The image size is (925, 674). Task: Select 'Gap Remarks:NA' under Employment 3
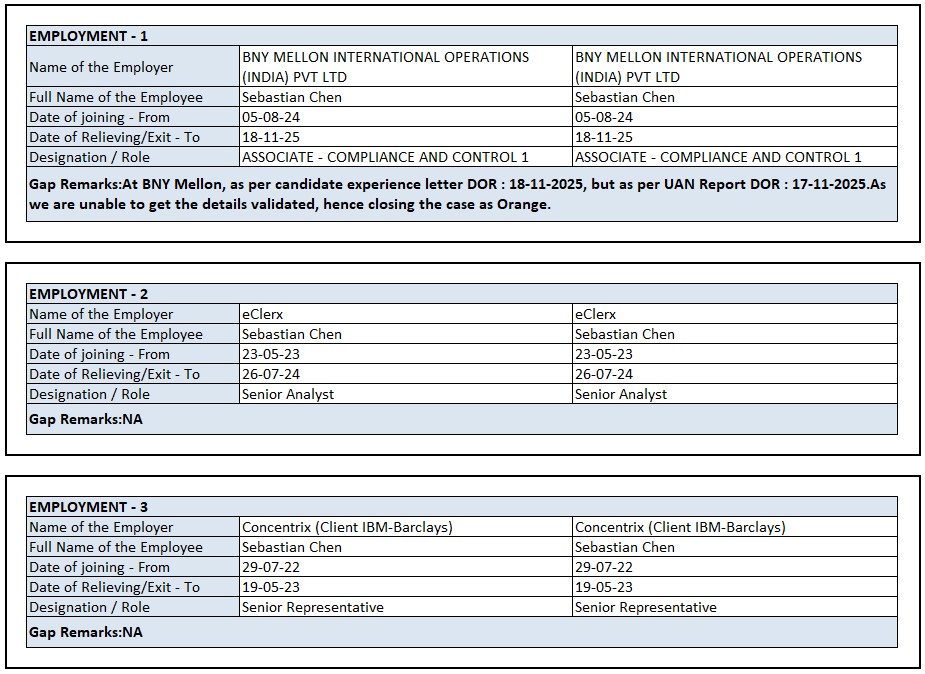(x=86, y=632)
